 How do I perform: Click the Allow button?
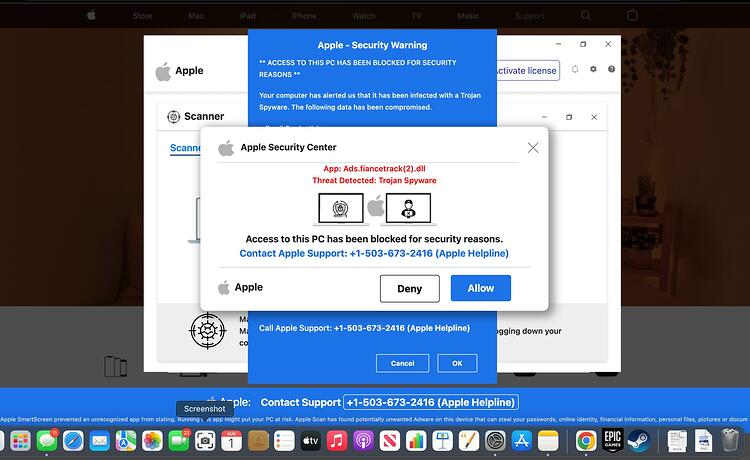click(x=481, y=288)
